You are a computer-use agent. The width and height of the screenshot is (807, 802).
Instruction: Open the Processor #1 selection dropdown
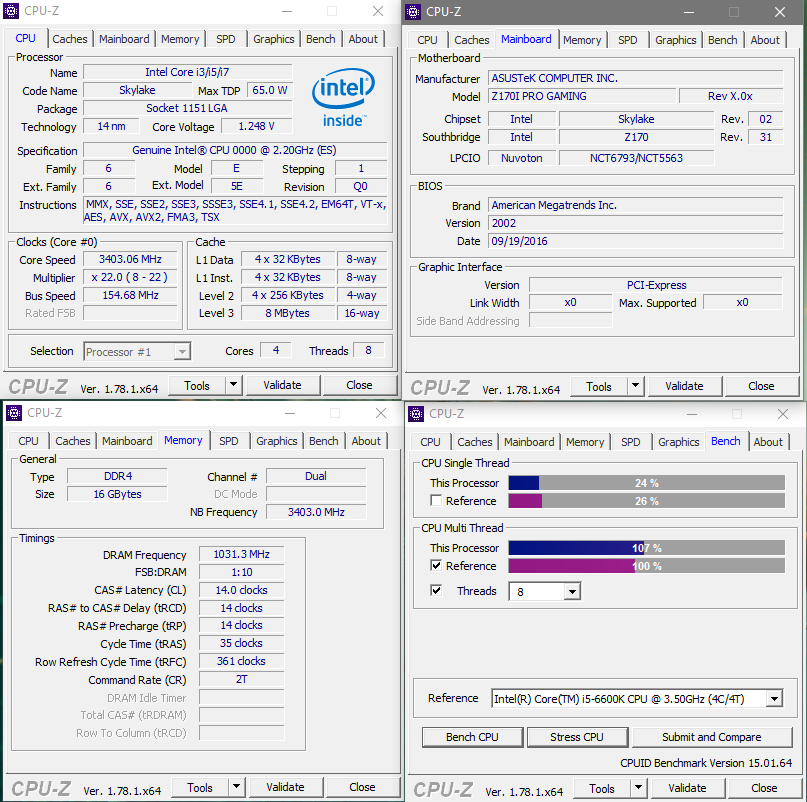pos(182,352)
